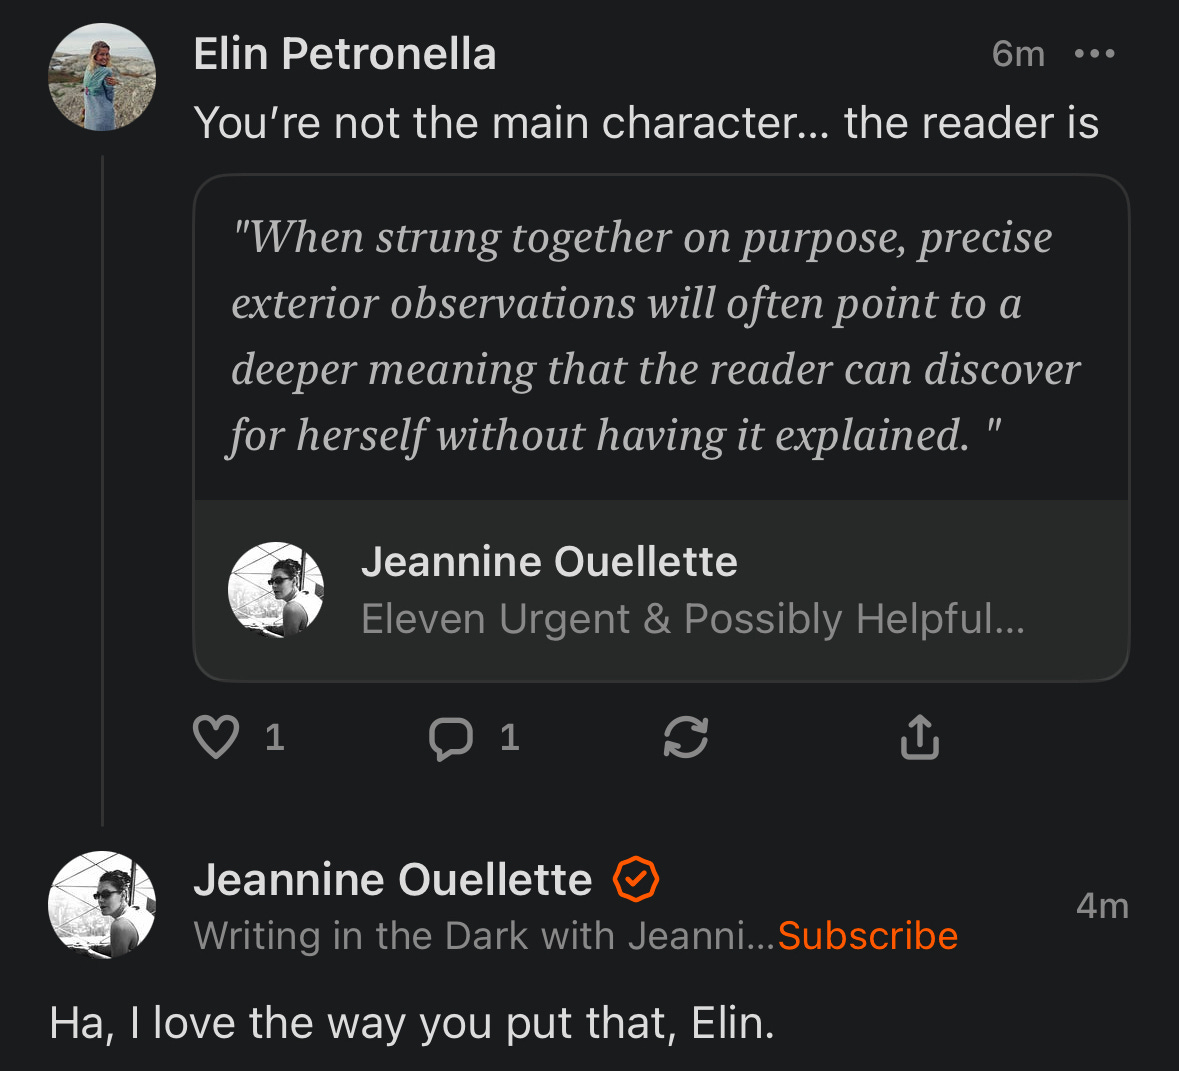Open the comment bubble on the note
The height and width of the screenshot is (1071, 1179).
tap(453, 738)
